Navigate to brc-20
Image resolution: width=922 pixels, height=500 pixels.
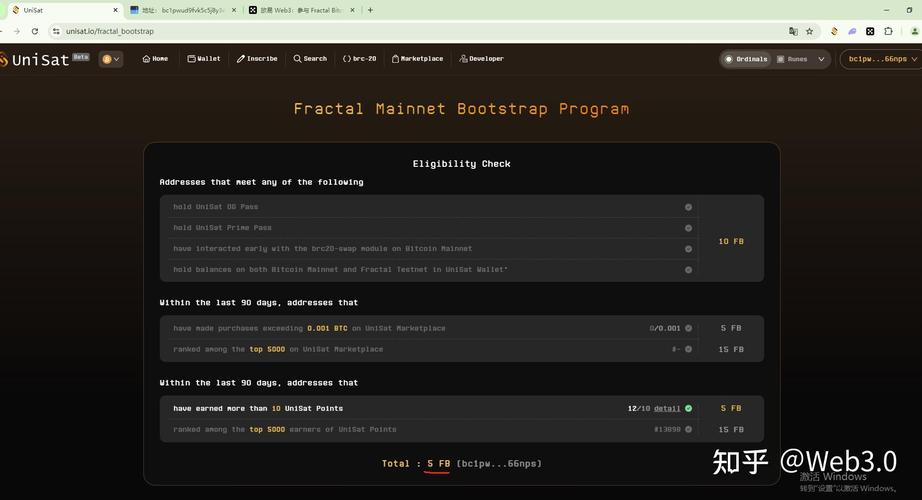click(x=359, y=59)
